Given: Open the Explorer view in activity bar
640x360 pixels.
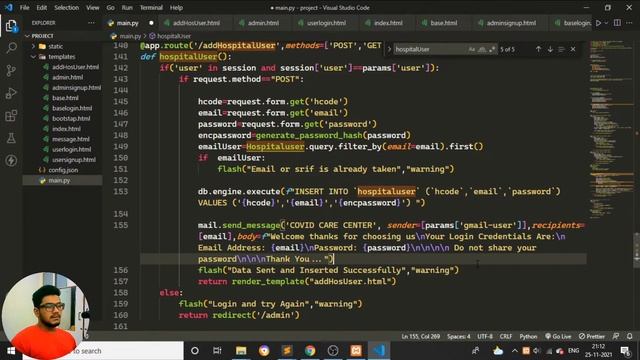Looking at the screenshot, I should pos(11,26).
